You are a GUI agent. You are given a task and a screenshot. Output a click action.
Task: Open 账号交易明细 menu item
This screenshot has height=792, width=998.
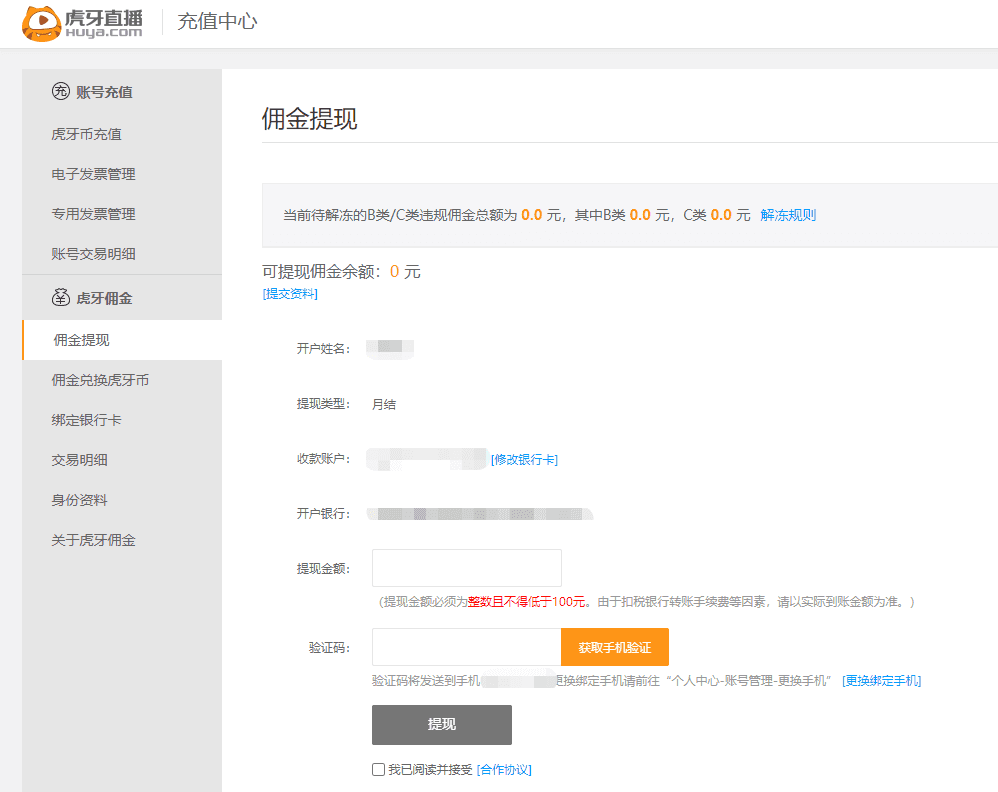click(x=93, y=254)
